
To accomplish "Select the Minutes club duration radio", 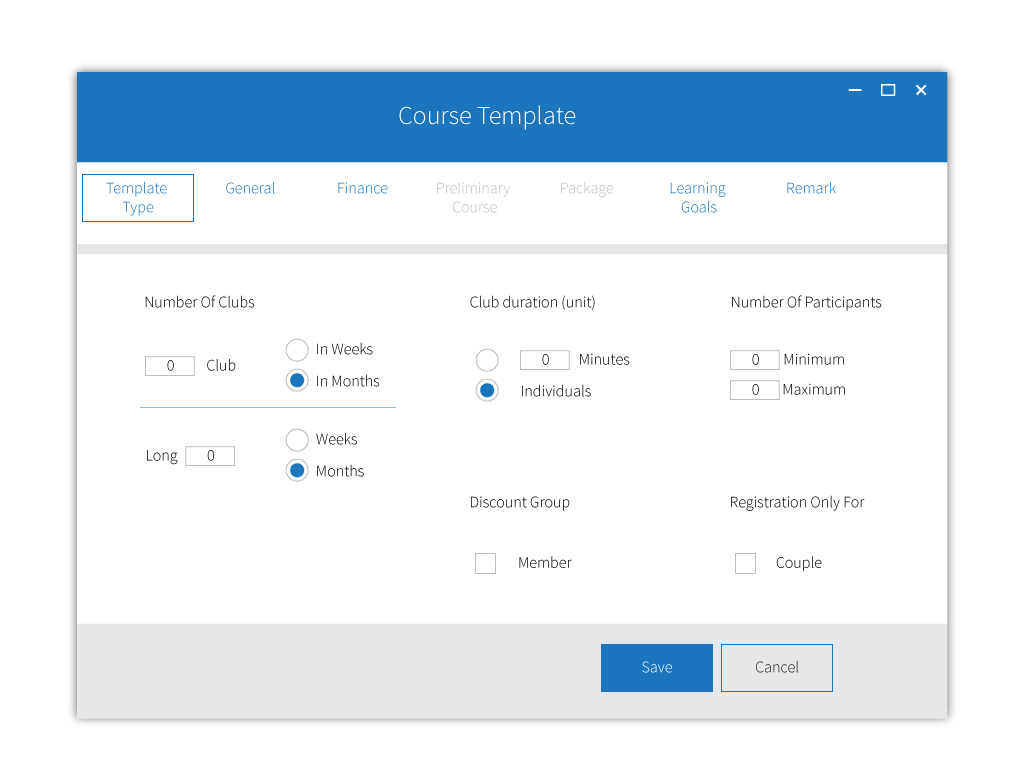I will click(x=487, y=360).
